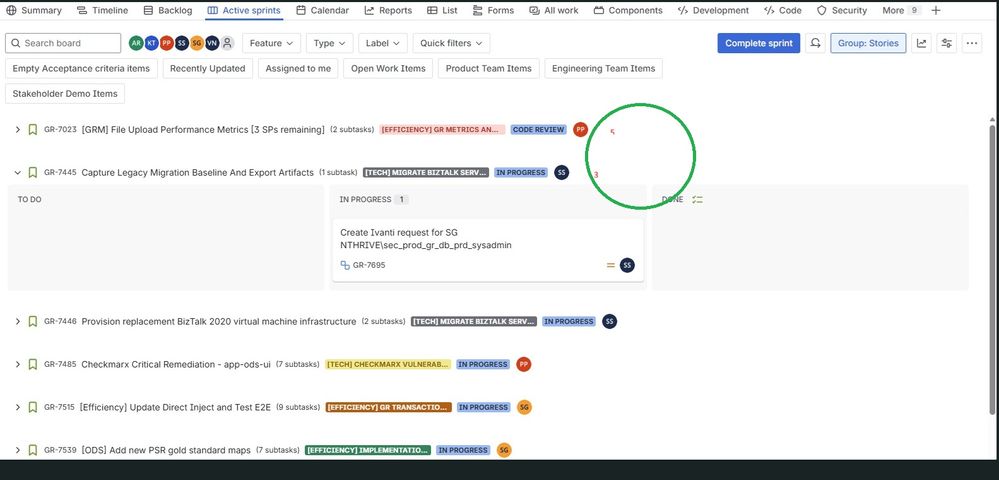The image size is (999, 480).
Task: Toggle the Assigned to me filter
Action: click(x=298, y=68)
